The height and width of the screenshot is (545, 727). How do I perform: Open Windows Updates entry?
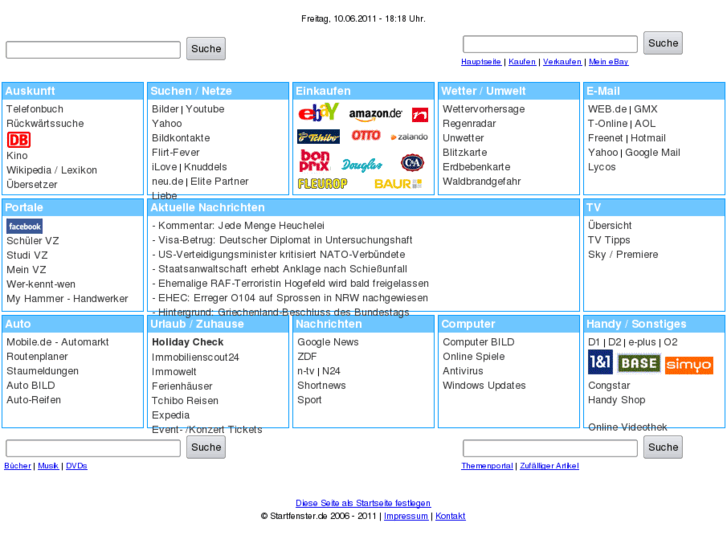(x=484, y=385)
